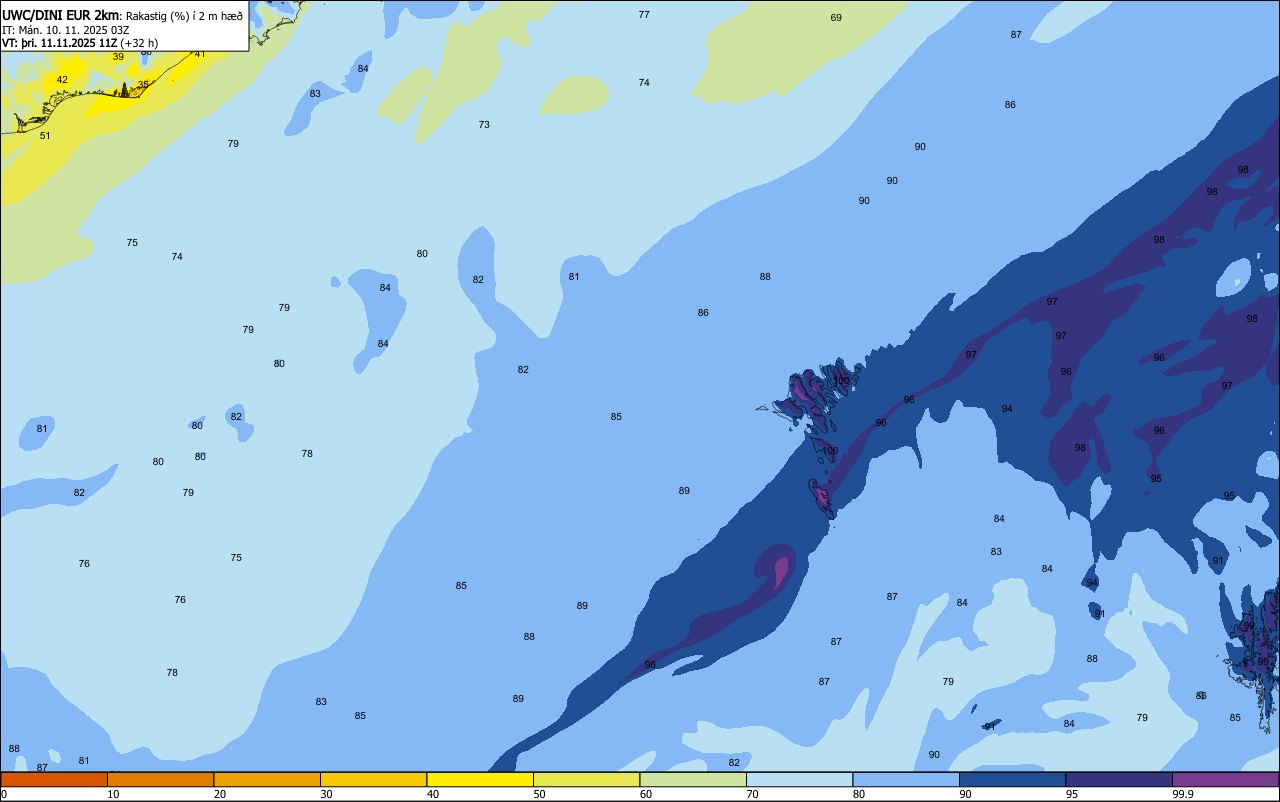Screen dimensions: 1280x802
Task: Click the humidity value 69 on the map
Action: (836, 18)
